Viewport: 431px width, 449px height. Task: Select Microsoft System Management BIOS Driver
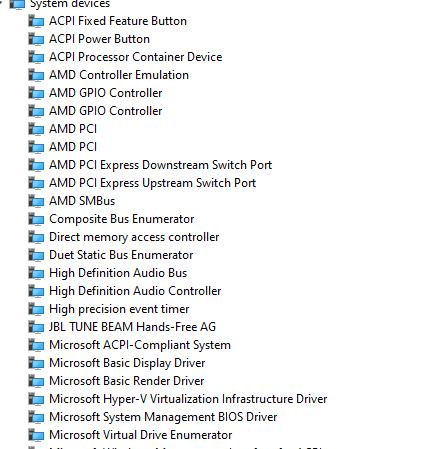pyautogui.click(x=163, y=417)
